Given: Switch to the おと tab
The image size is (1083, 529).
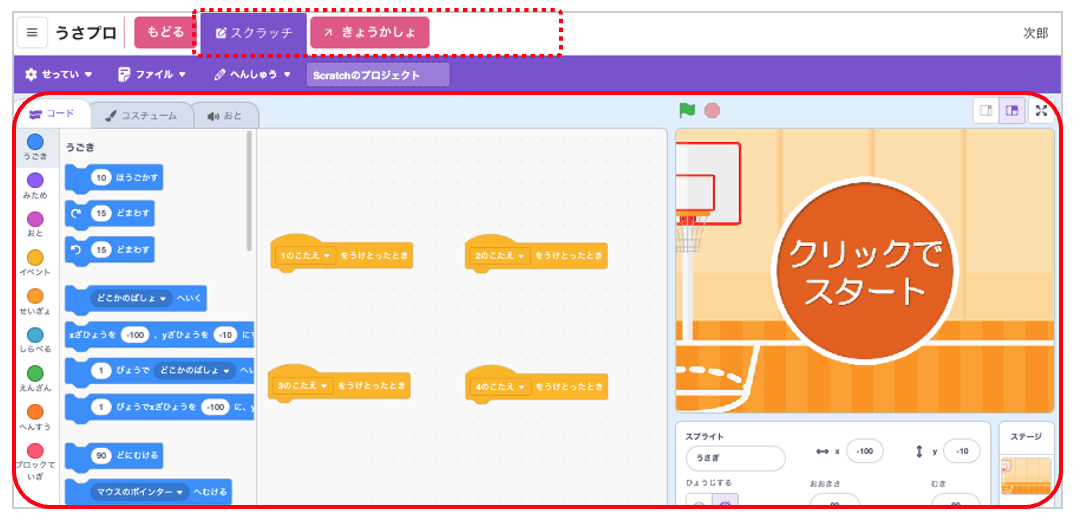Looking at the screenshot, I should click(x=225, y=116).
